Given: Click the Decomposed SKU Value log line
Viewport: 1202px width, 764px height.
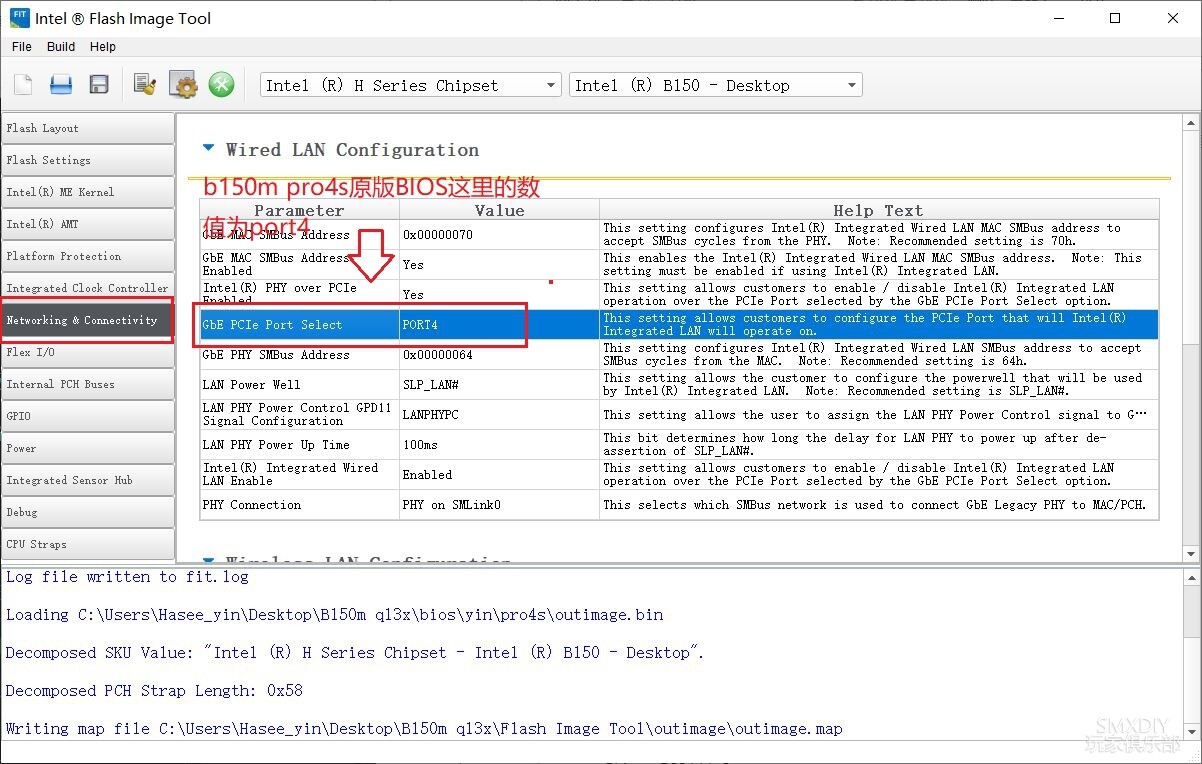Looking at the screenshot, I should [355, 653].
